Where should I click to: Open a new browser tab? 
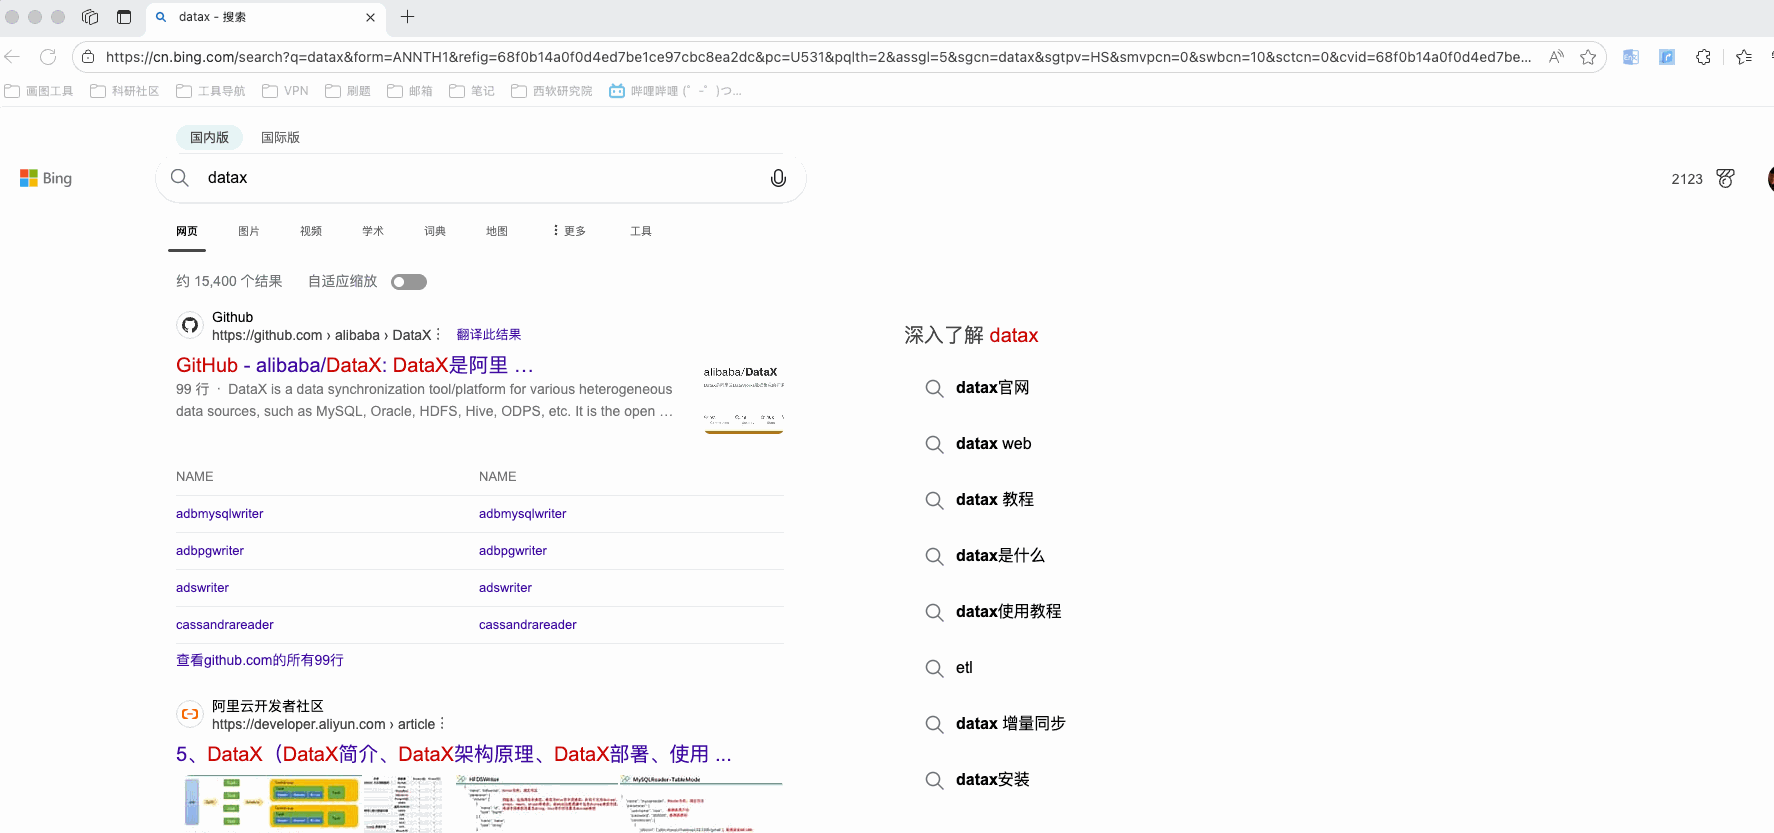pyautogui.click(x=407, y=17)
